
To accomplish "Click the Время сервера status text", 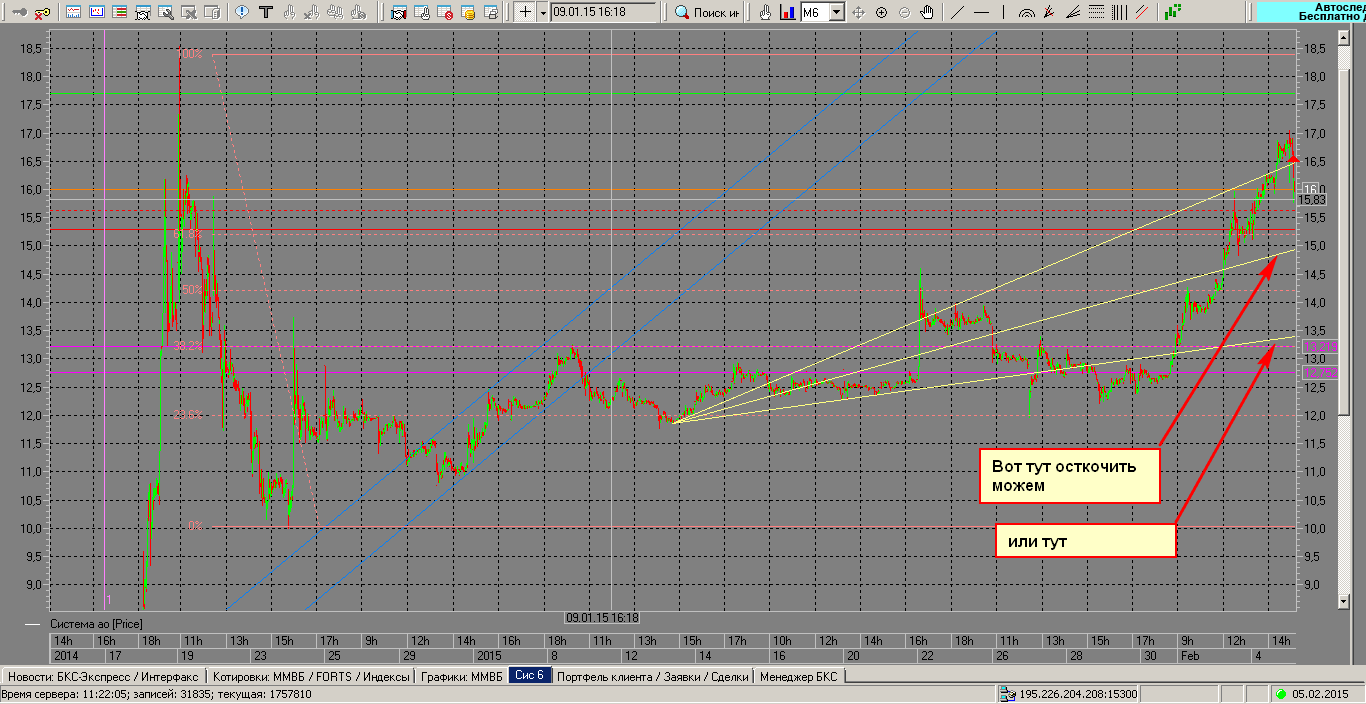I will 157,694.
